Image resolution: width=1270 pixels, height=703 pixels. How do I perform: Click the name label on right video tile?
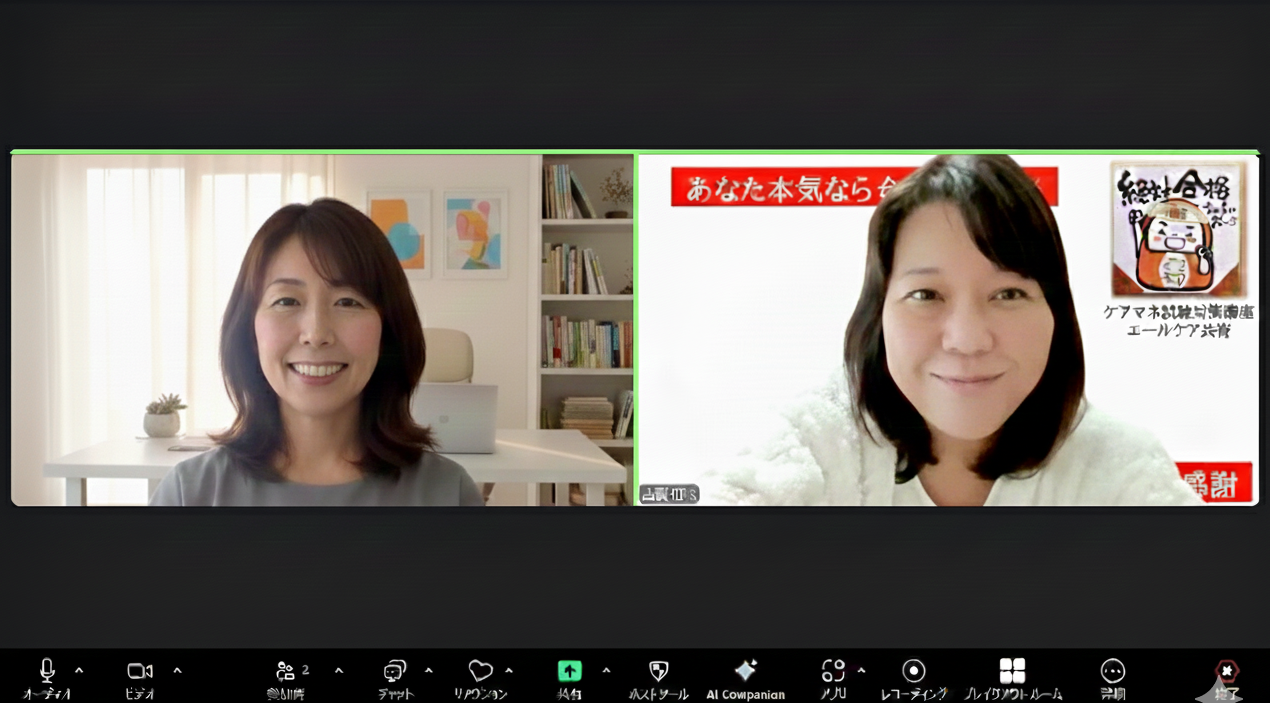click(668, 494)
